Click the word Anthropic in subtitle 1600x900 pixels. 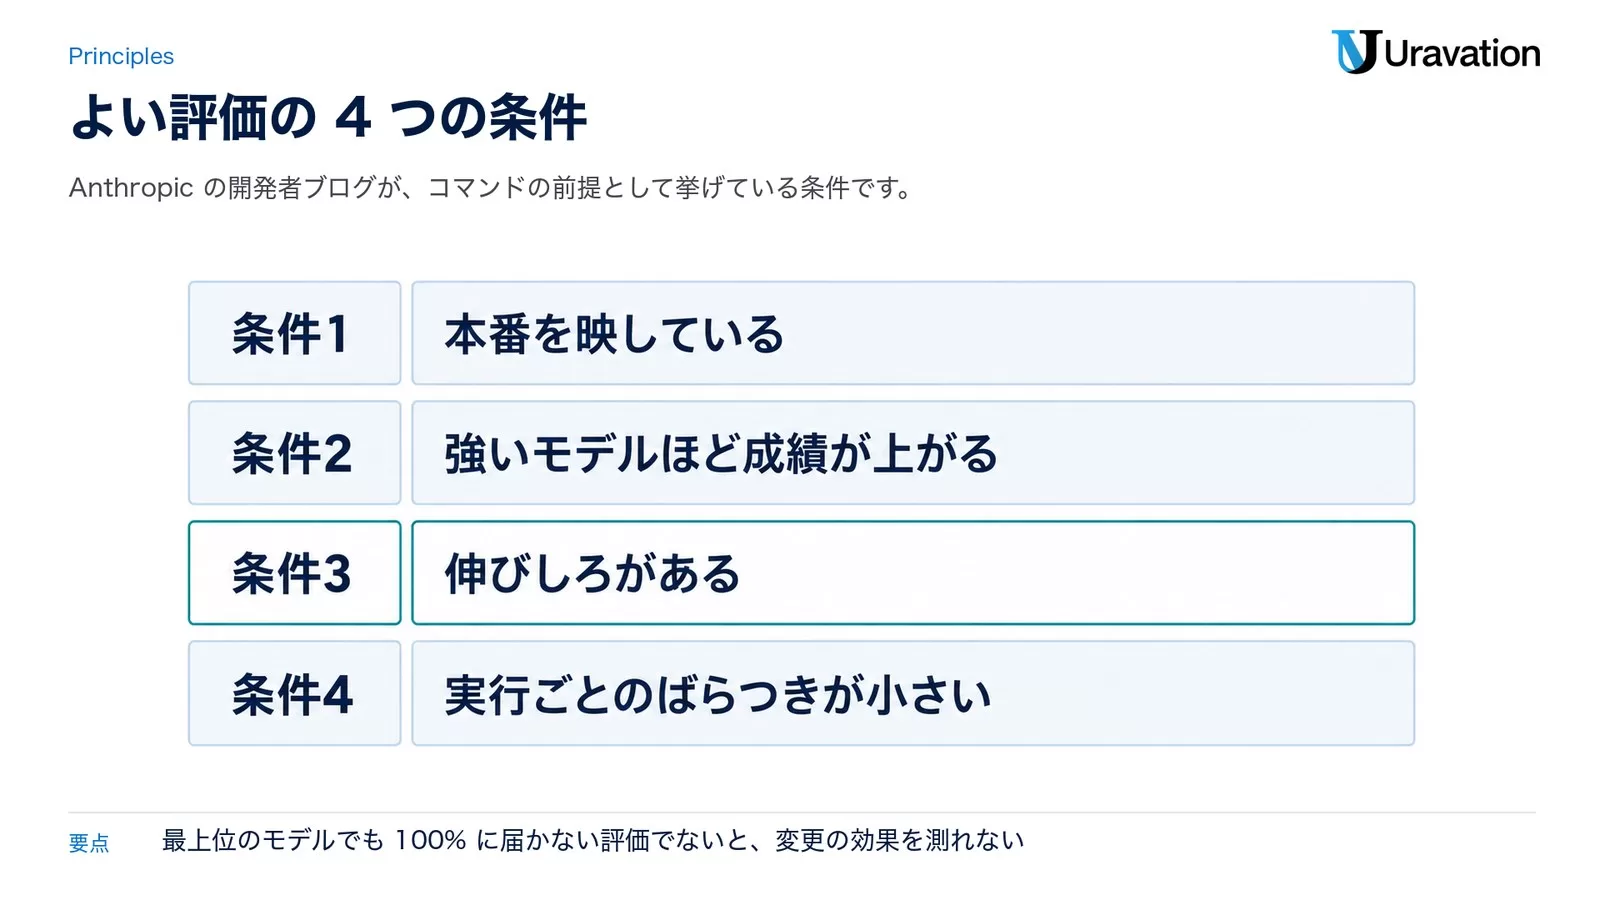[131, 188]
